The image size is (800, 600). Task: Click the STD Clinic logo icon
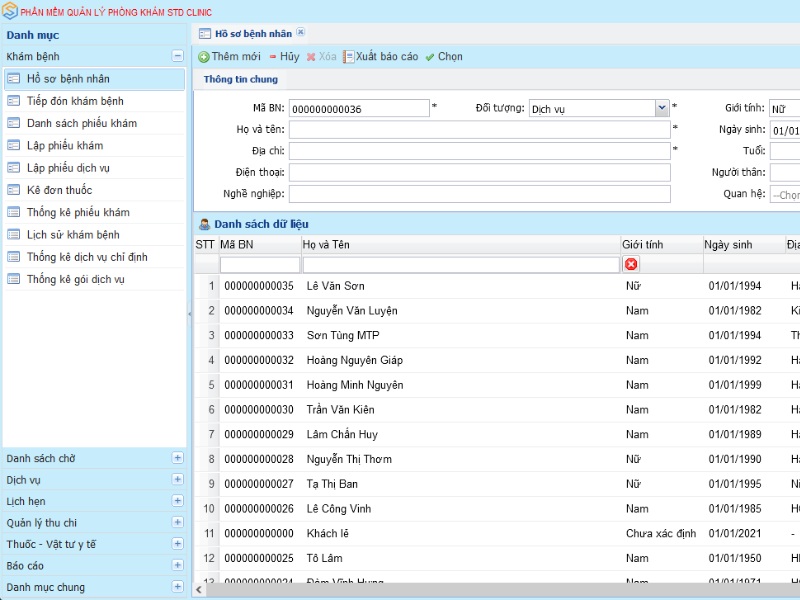coord(10,11)
